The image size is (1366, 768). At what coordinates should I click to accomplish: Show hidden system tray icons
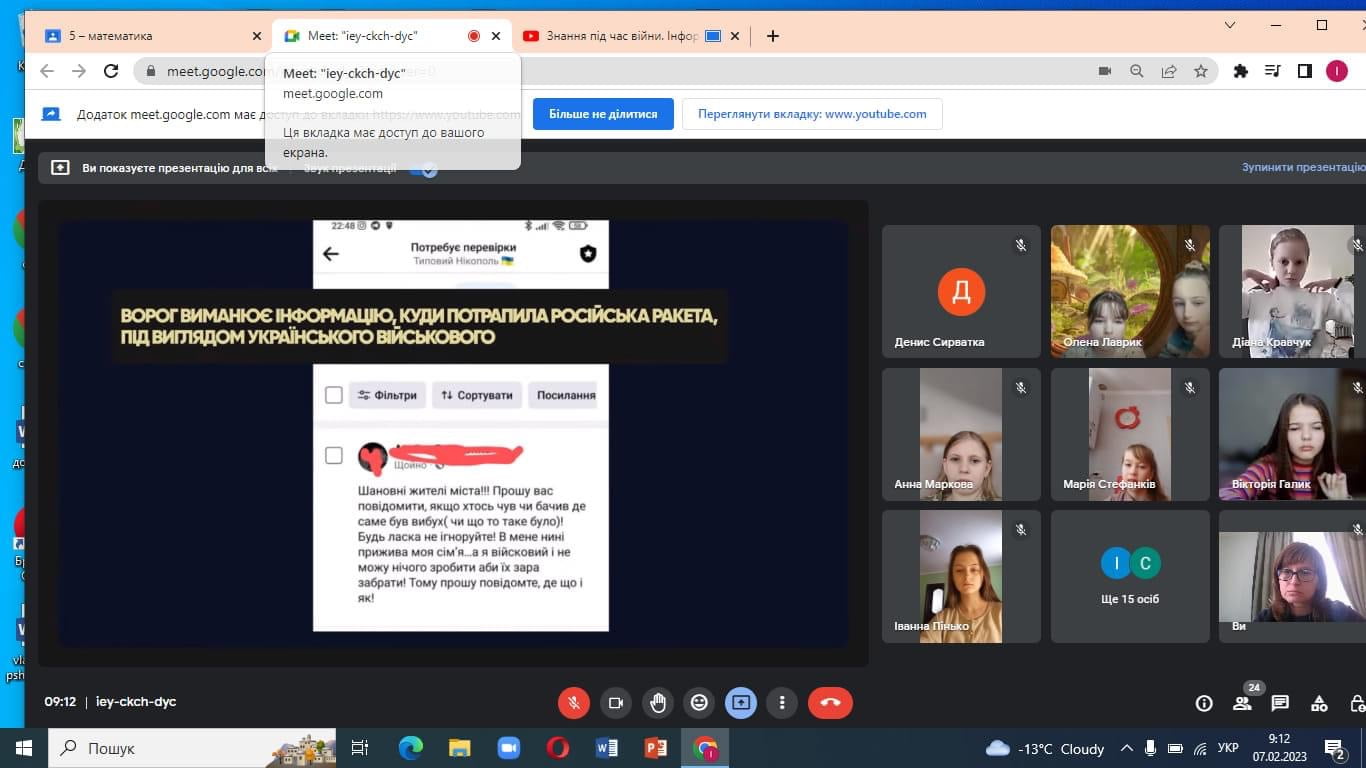pos(1127,748)
